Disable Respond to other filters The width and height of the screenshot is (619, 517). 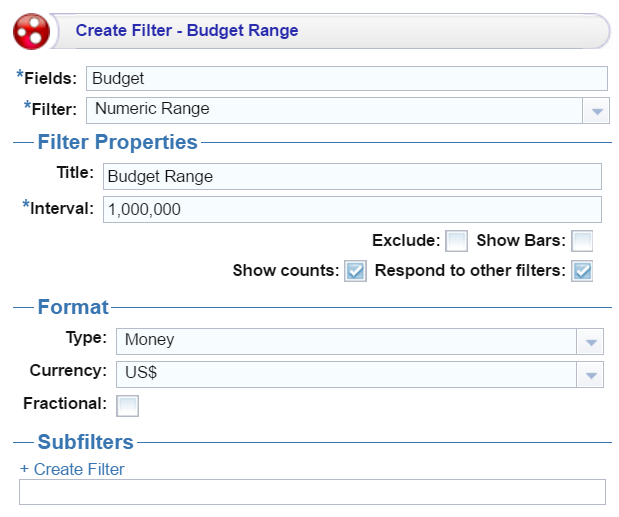pyautogui.click(x=582, y=271)
